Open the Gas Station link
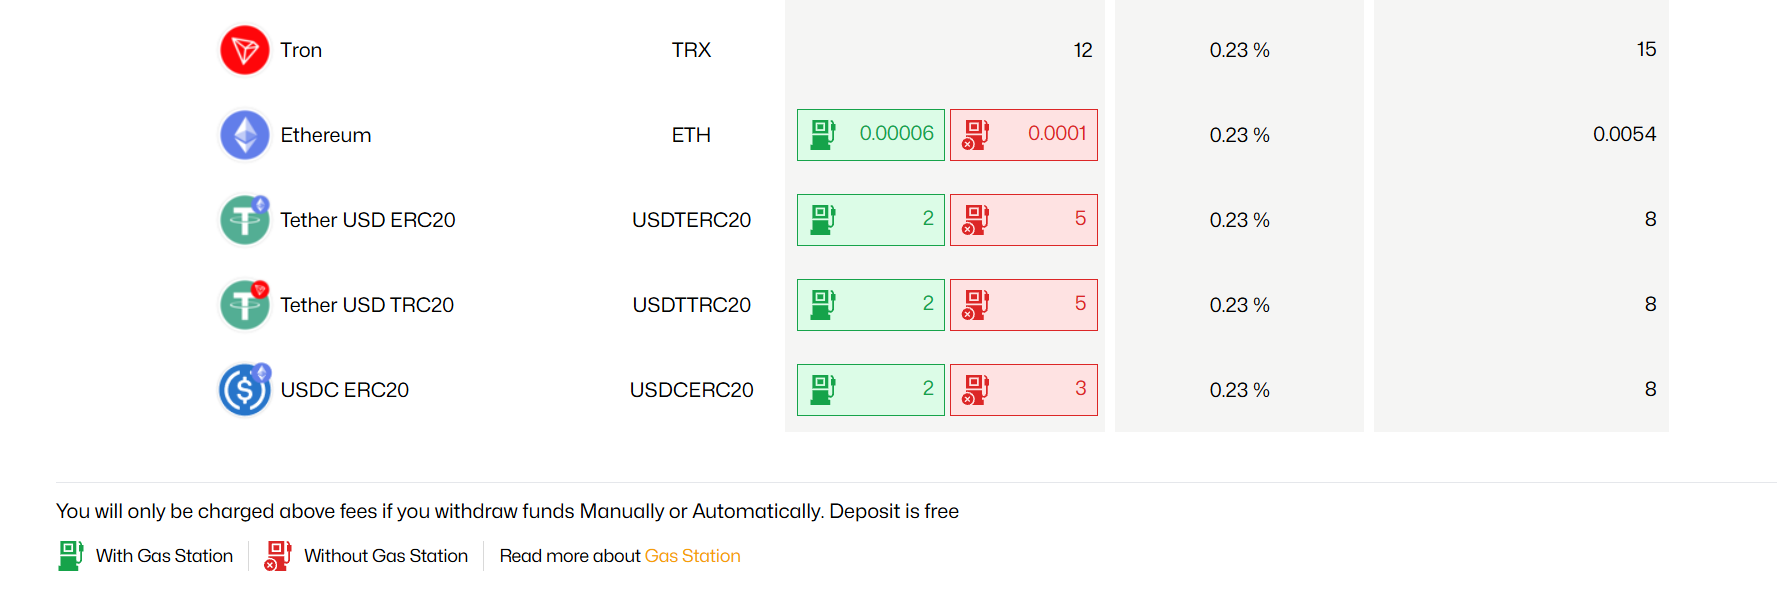The height and width of the screenshot is (597, 1777). pos(693,556)
